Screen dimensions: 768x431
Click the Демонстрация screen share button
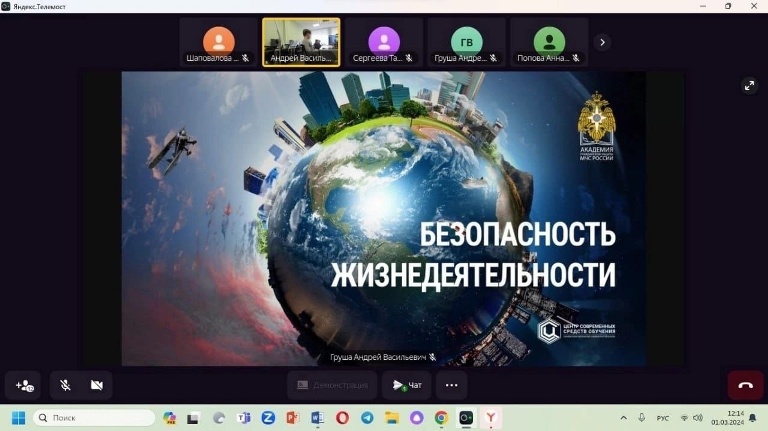pyautogui.click(x=332, y=385)
